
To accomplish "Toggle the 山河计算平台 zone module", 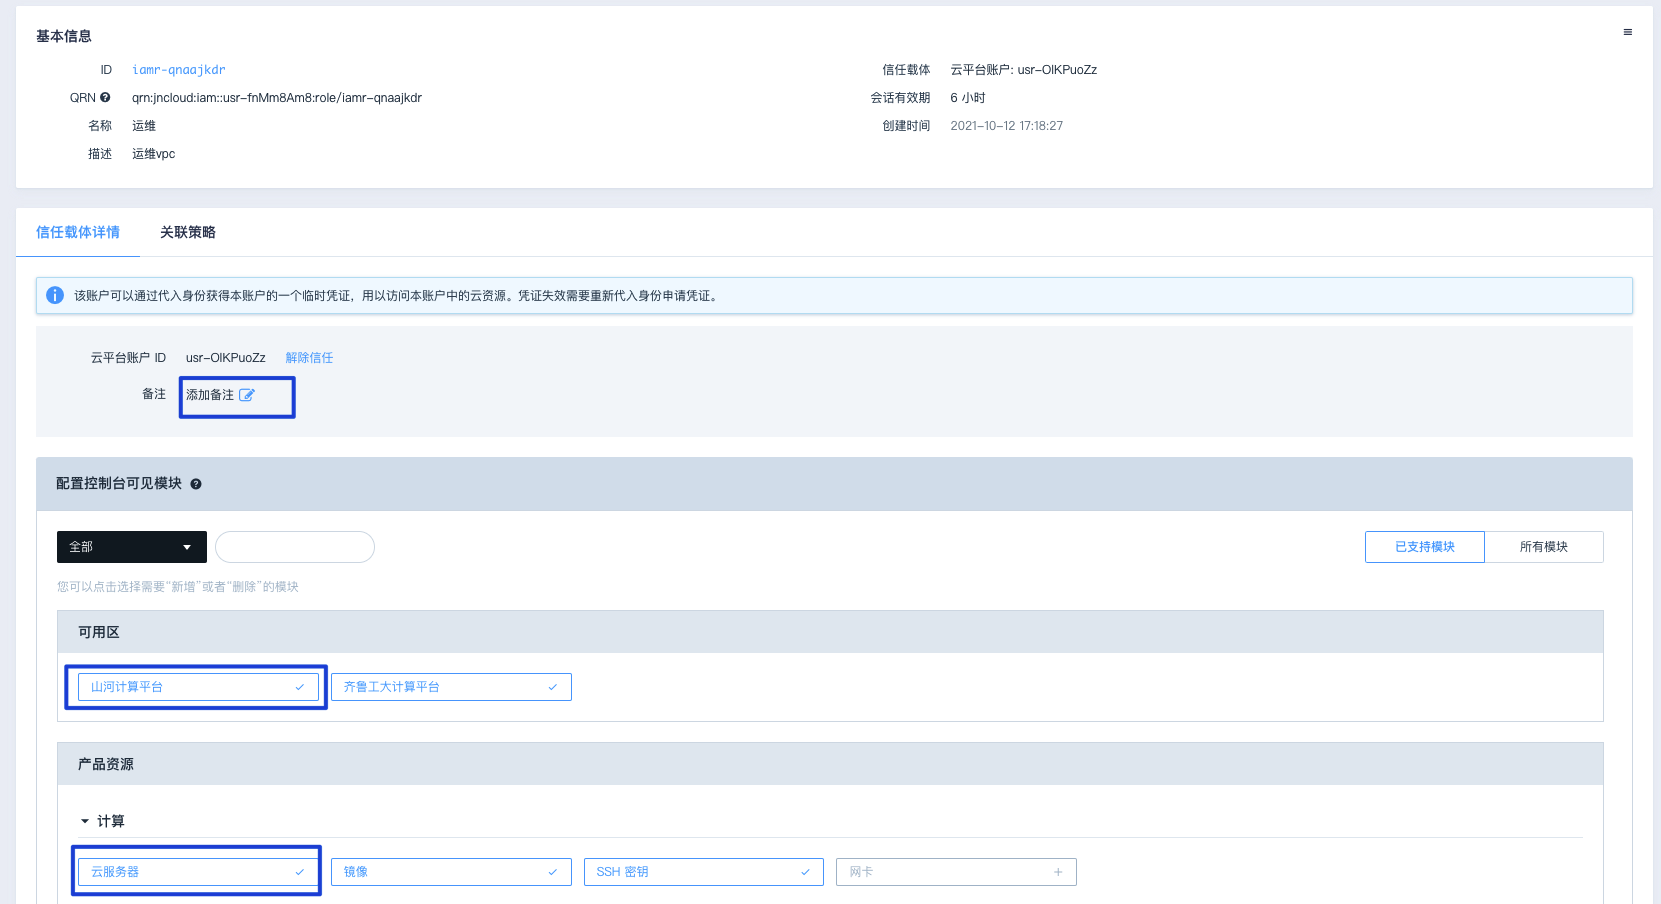I will pos(198,687).
